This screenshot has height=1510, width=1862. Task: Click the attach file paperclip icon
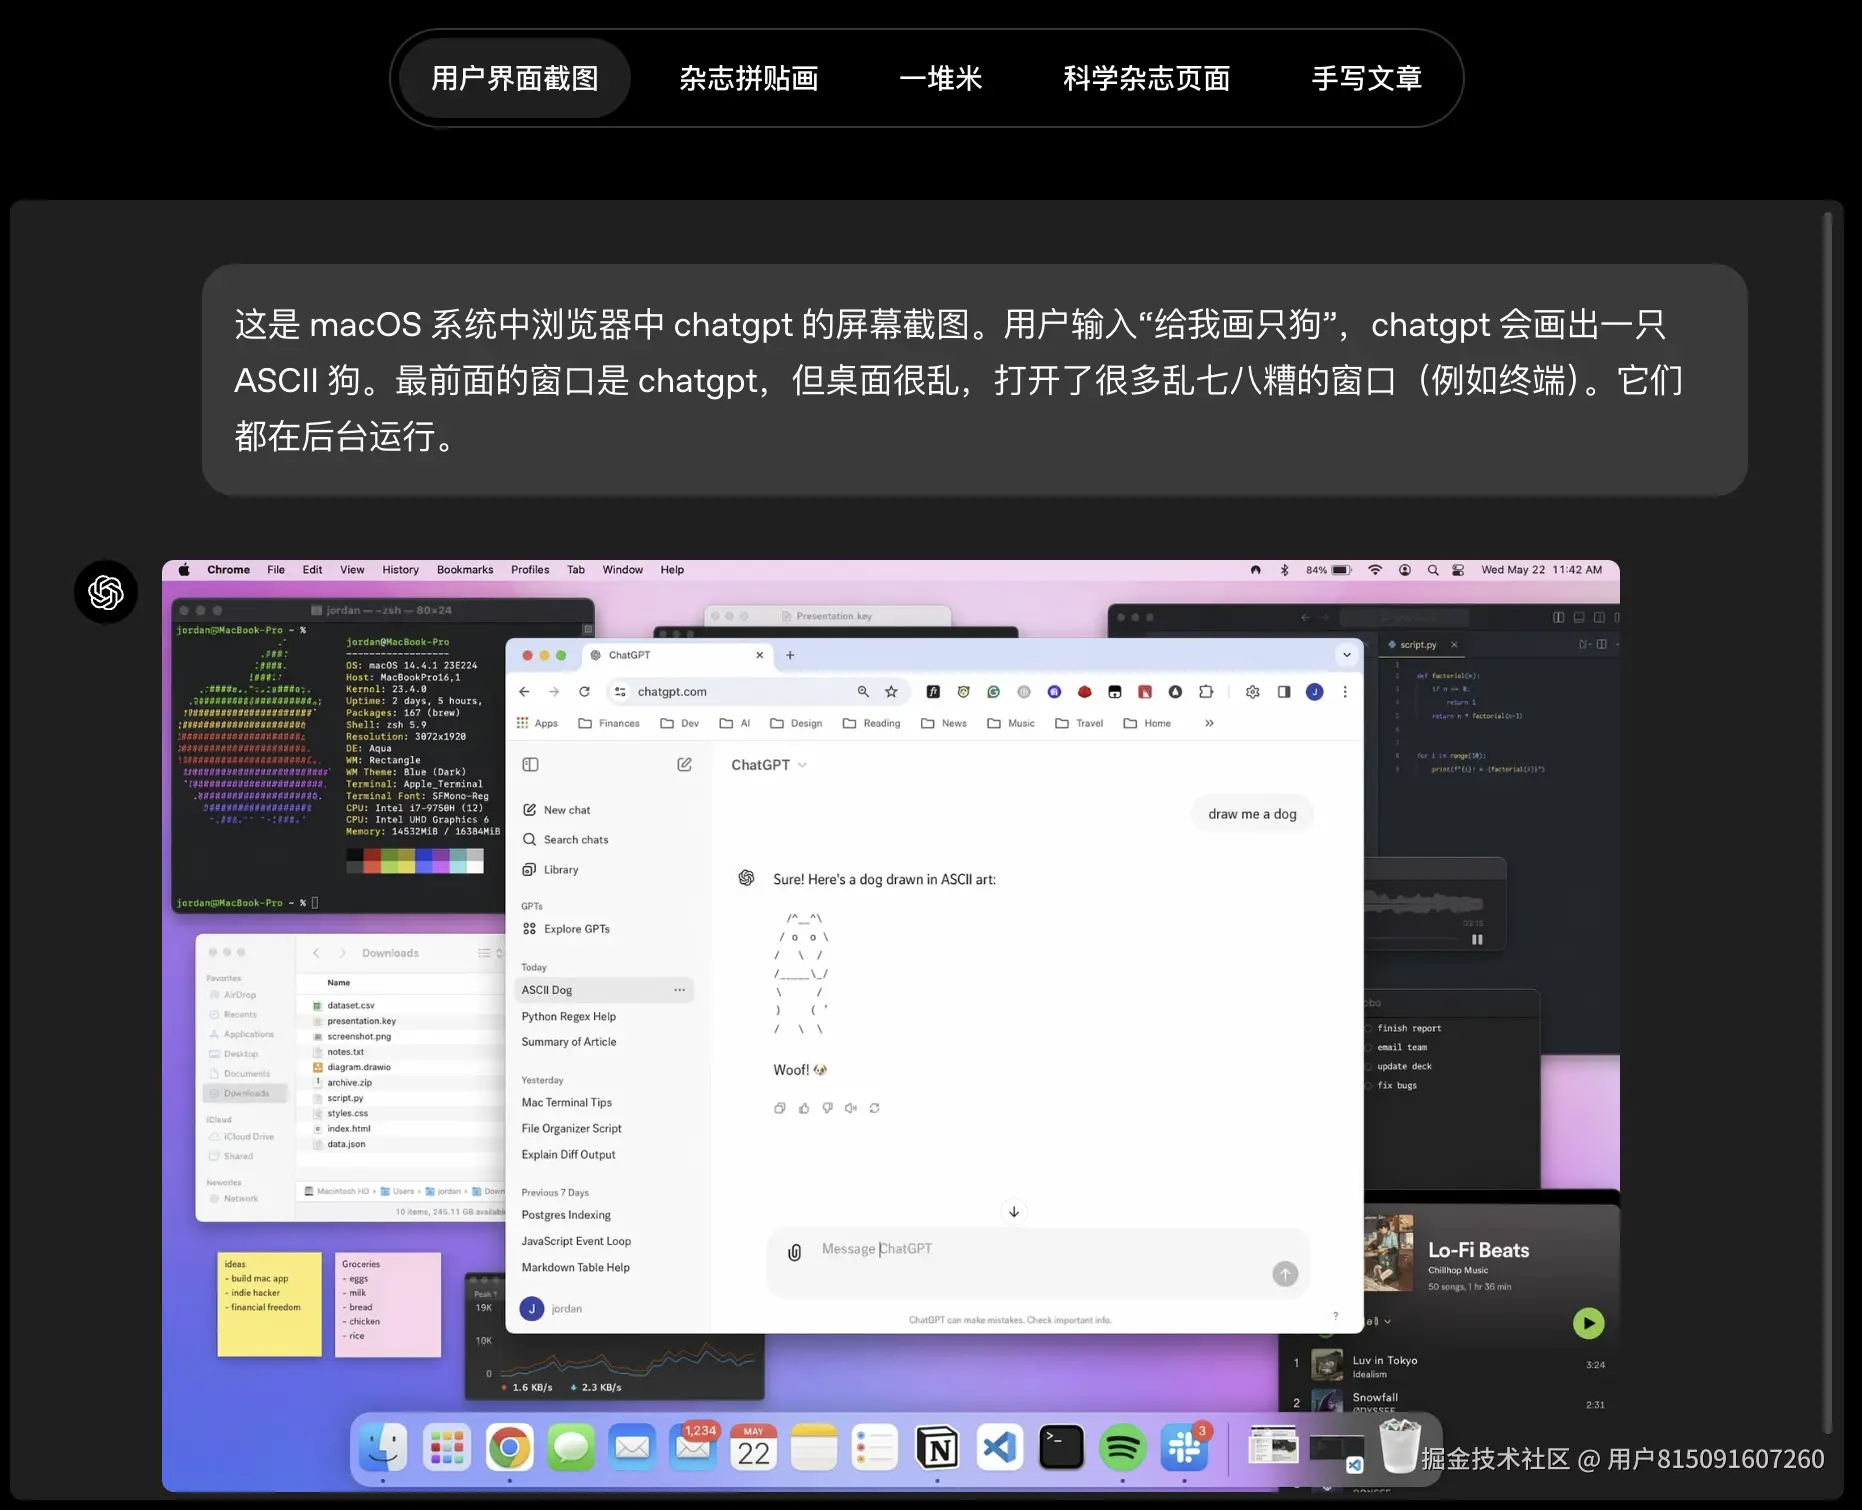[795, 1252]
